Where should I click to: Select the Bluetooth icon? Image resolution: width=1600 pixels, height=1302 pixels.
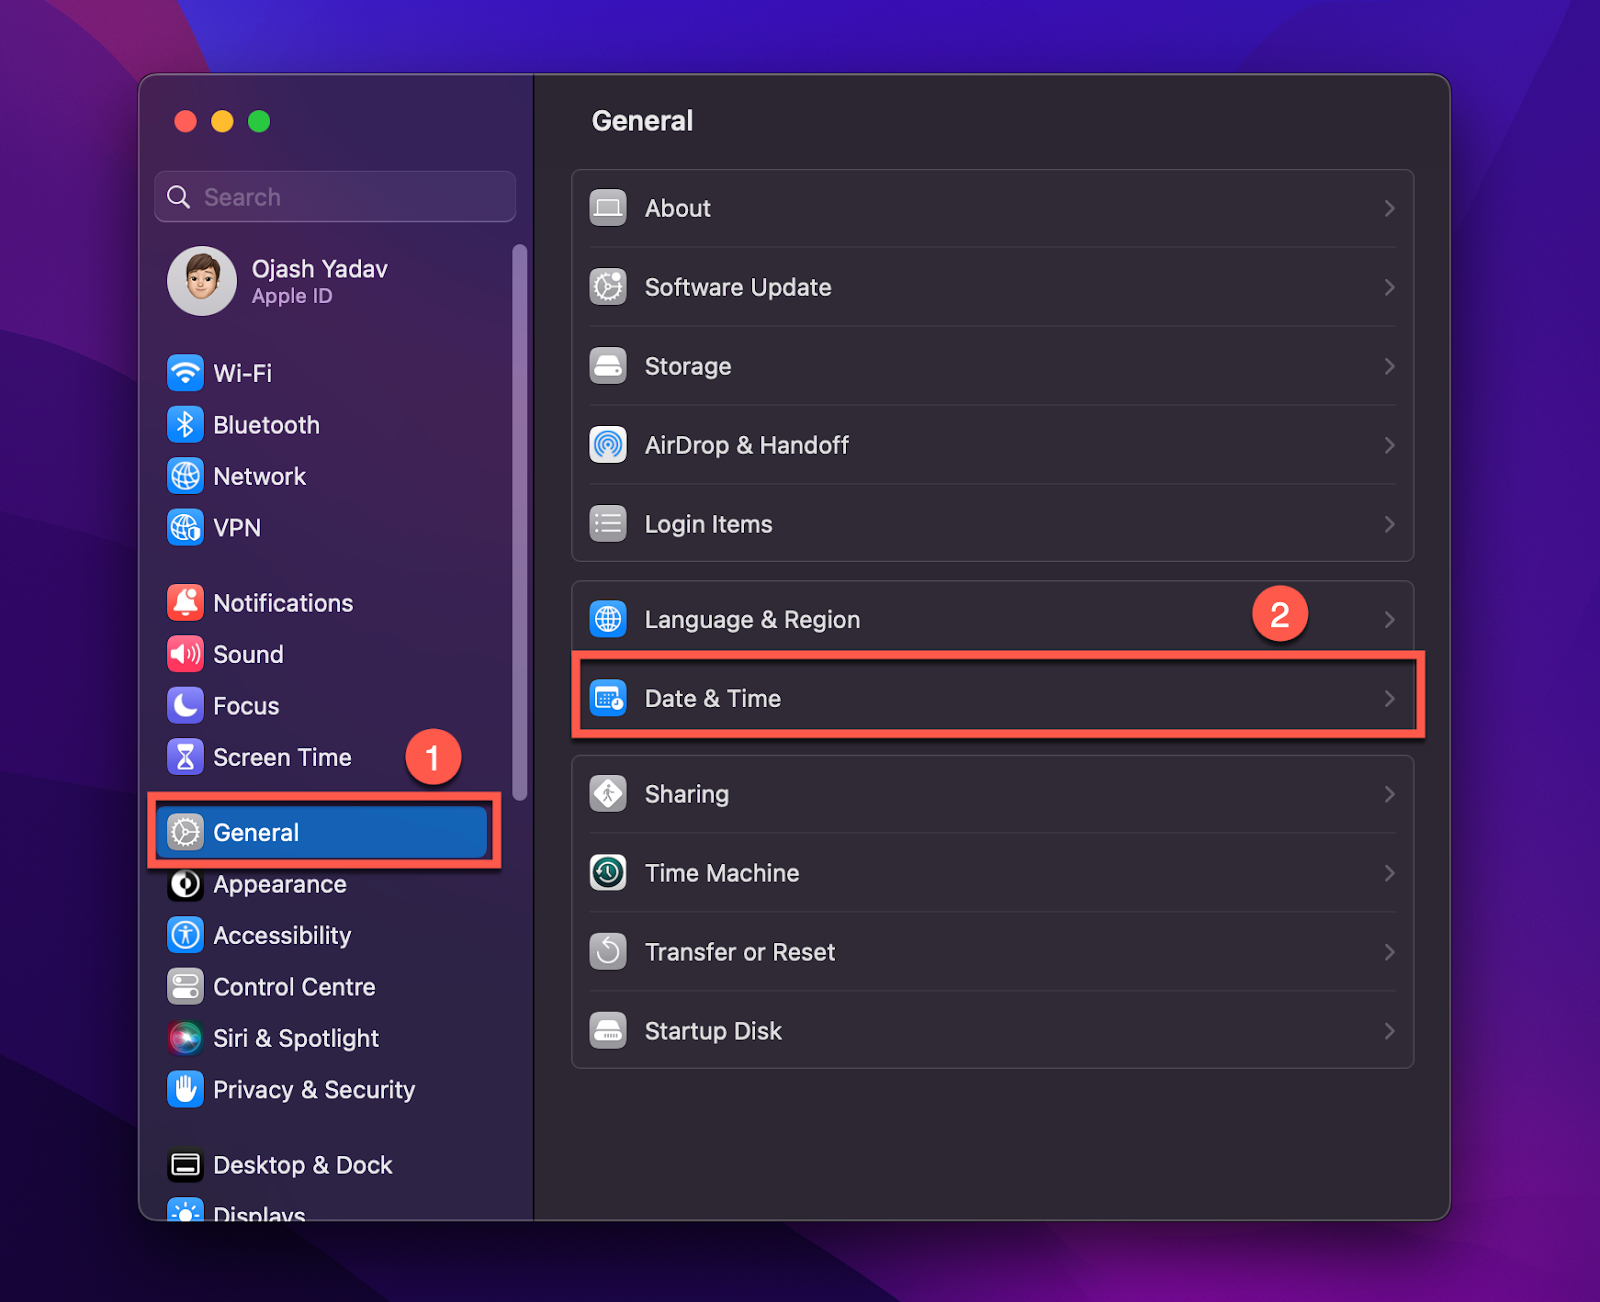point(185,424)
